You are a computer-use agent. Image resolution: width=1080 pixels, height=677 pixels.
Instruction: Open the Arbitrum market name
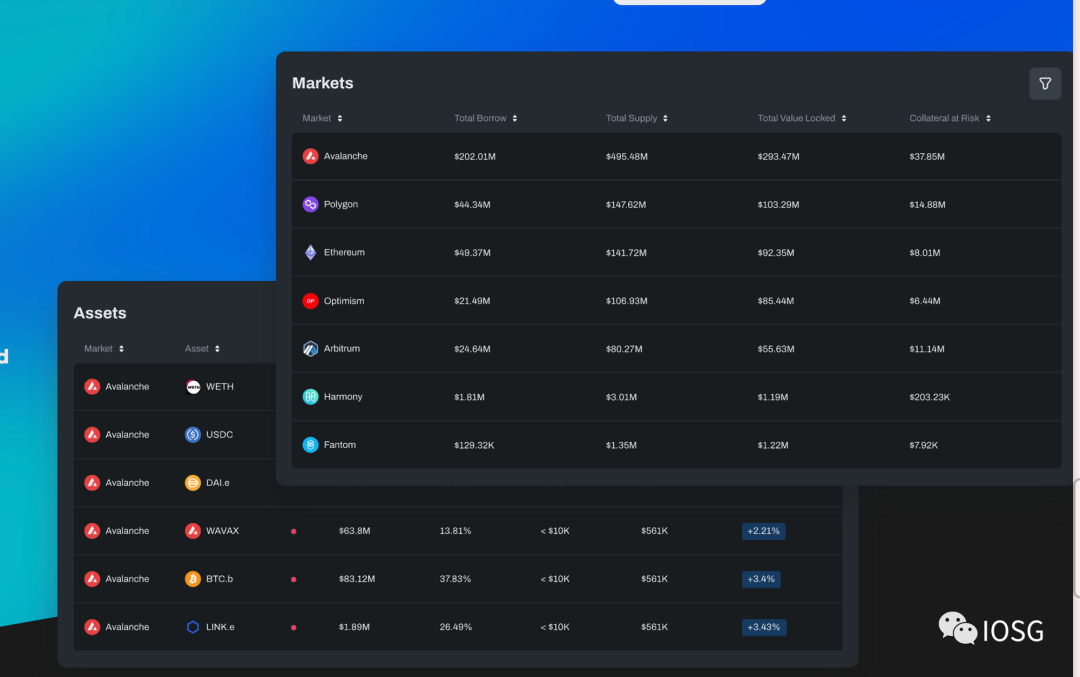(342, 348)
